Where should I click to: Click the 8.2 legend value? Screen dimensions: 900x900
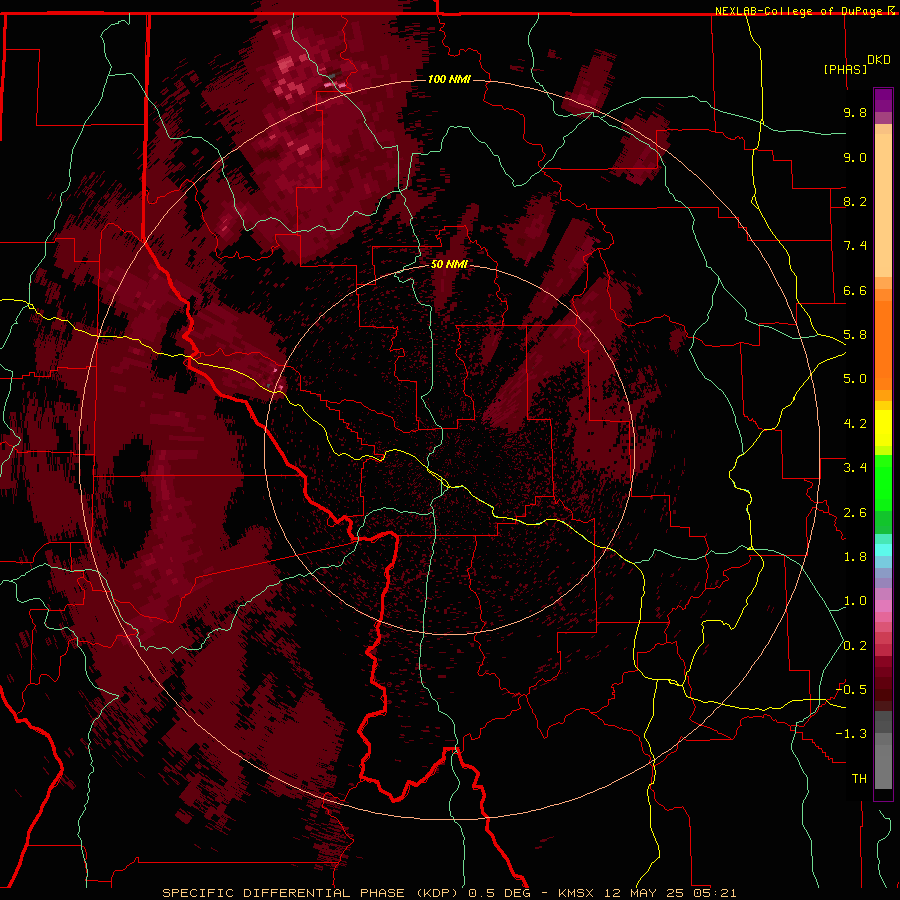point(855,201)
